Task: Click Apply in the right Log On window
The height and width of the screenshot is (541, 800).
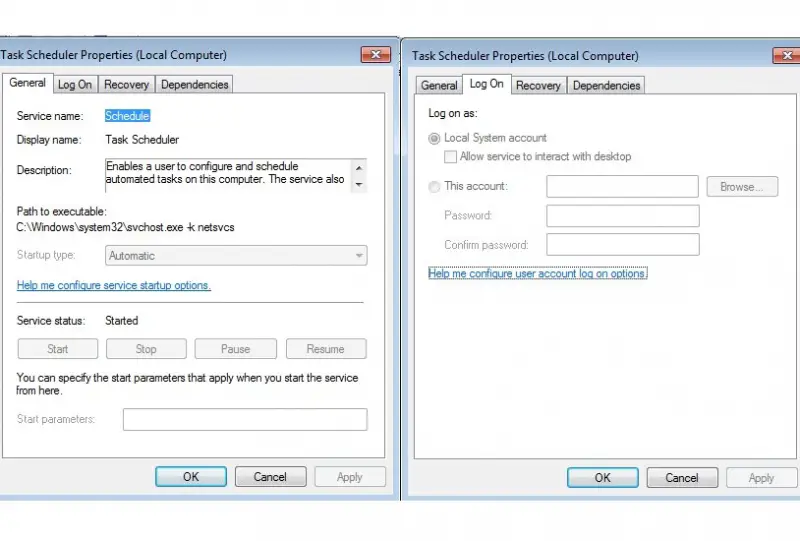Action: pyautogui.click(x=761, y=478)
